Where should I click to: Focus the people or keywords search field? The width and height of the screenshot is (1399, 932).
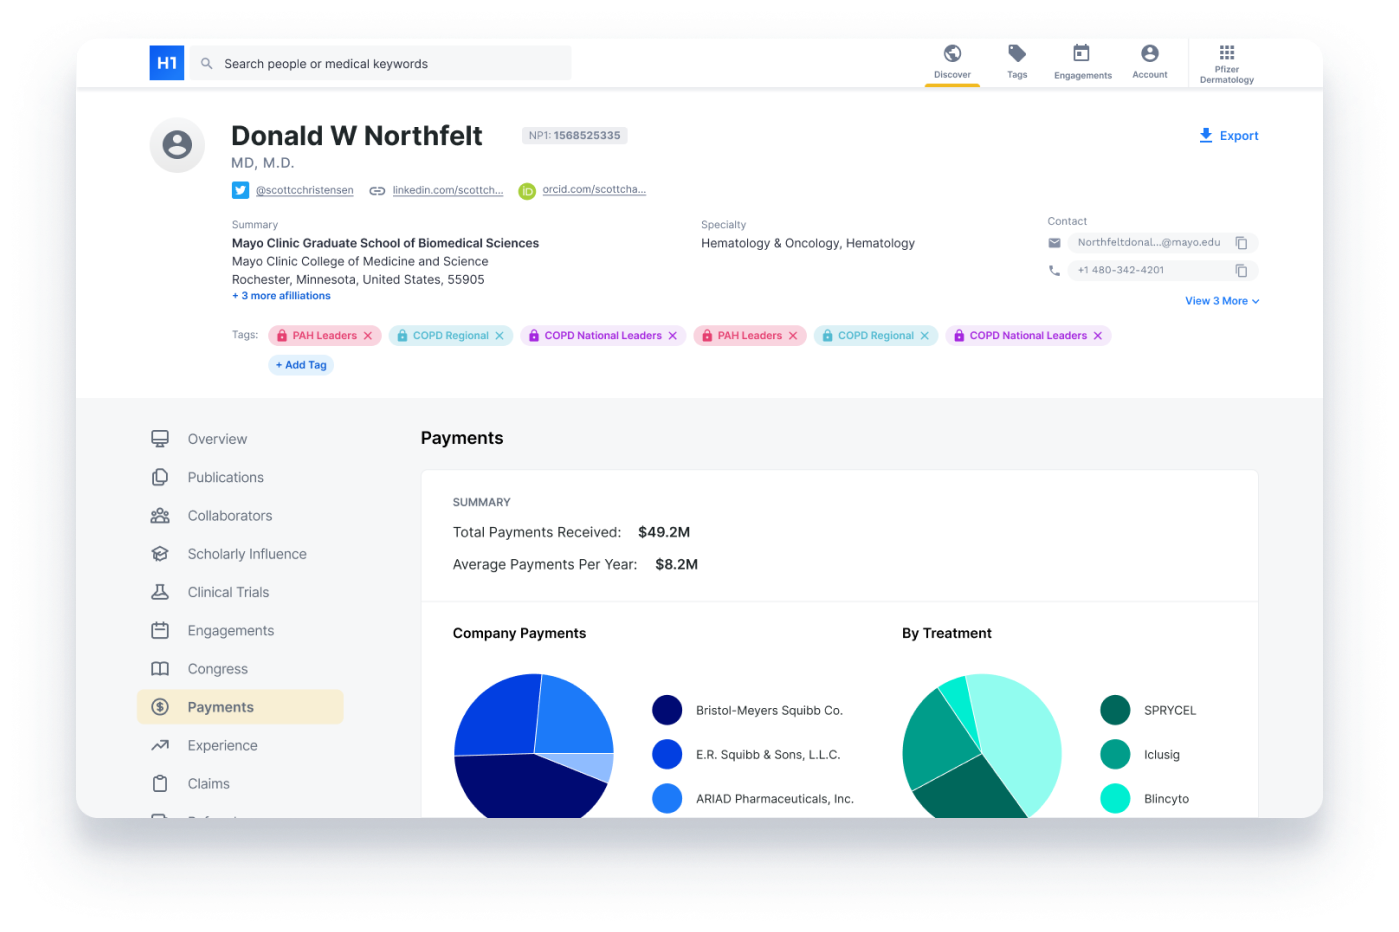380,63
